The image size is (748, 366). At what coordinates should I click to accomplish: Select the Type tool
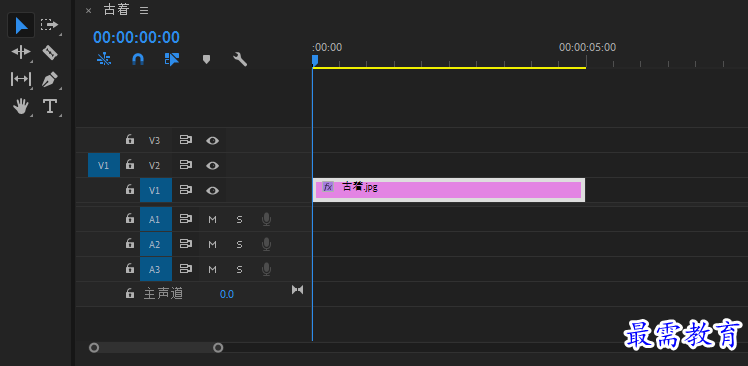tap(50, 106)
